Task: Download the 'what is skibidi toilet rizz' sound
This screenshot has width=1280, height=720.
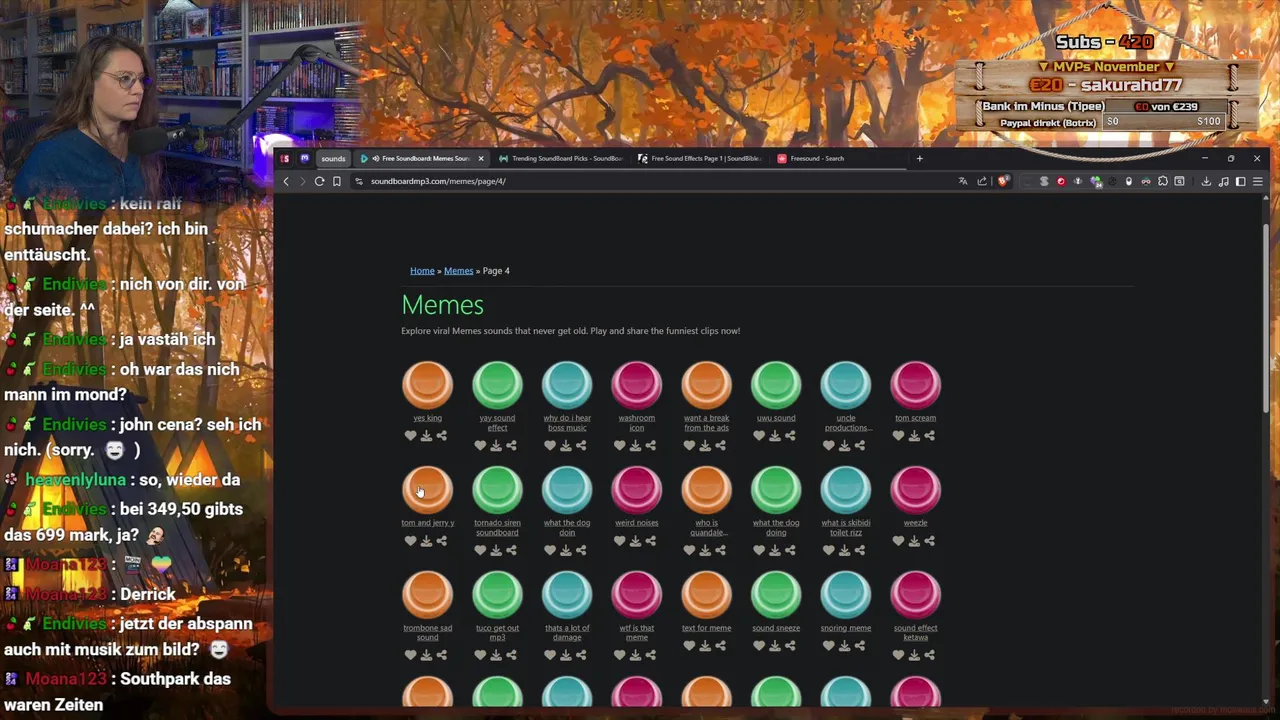Action: click(x=844, y=551)
